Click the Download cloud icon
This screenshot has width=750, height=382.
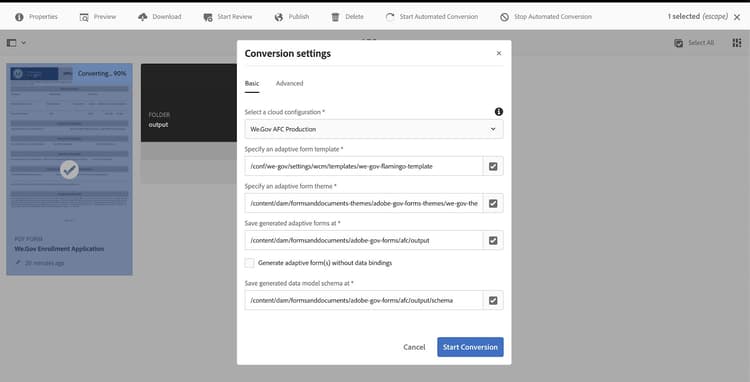tap(143, 17)
